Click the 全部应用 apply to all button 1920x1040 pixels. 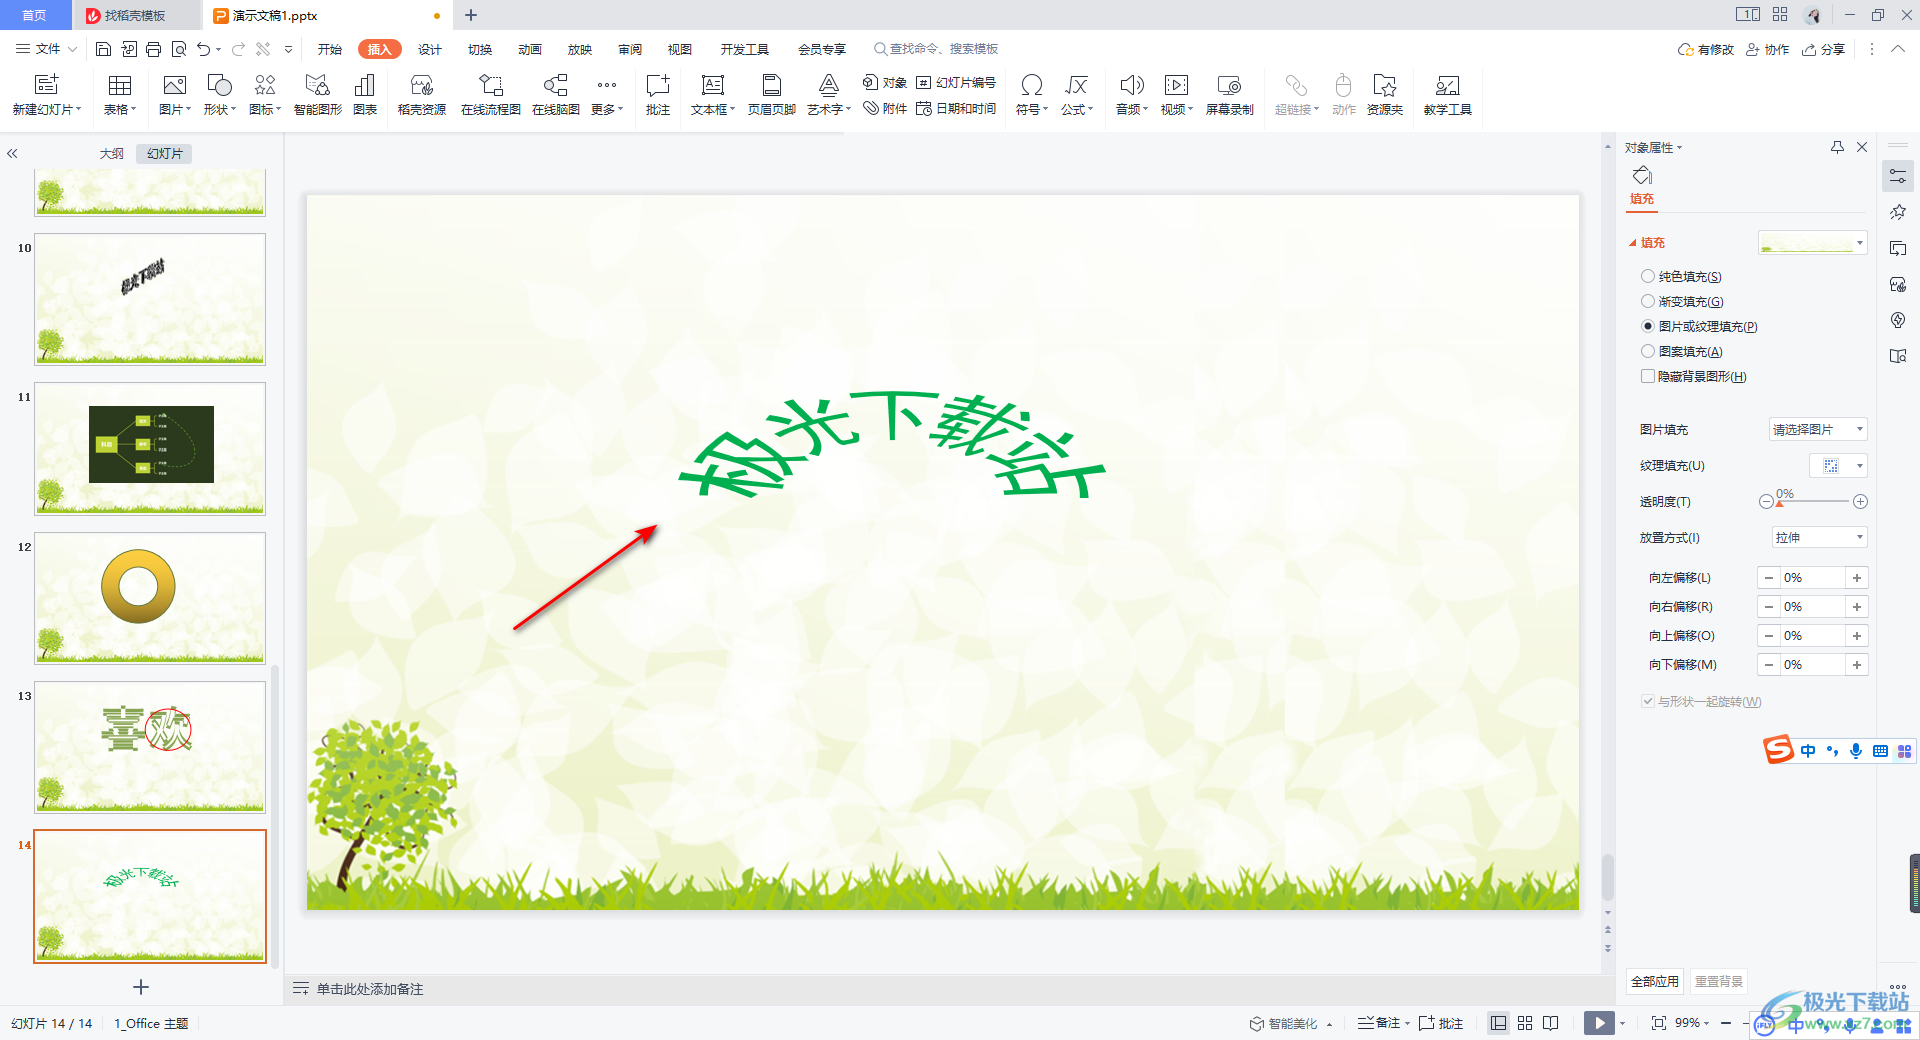1655,981
